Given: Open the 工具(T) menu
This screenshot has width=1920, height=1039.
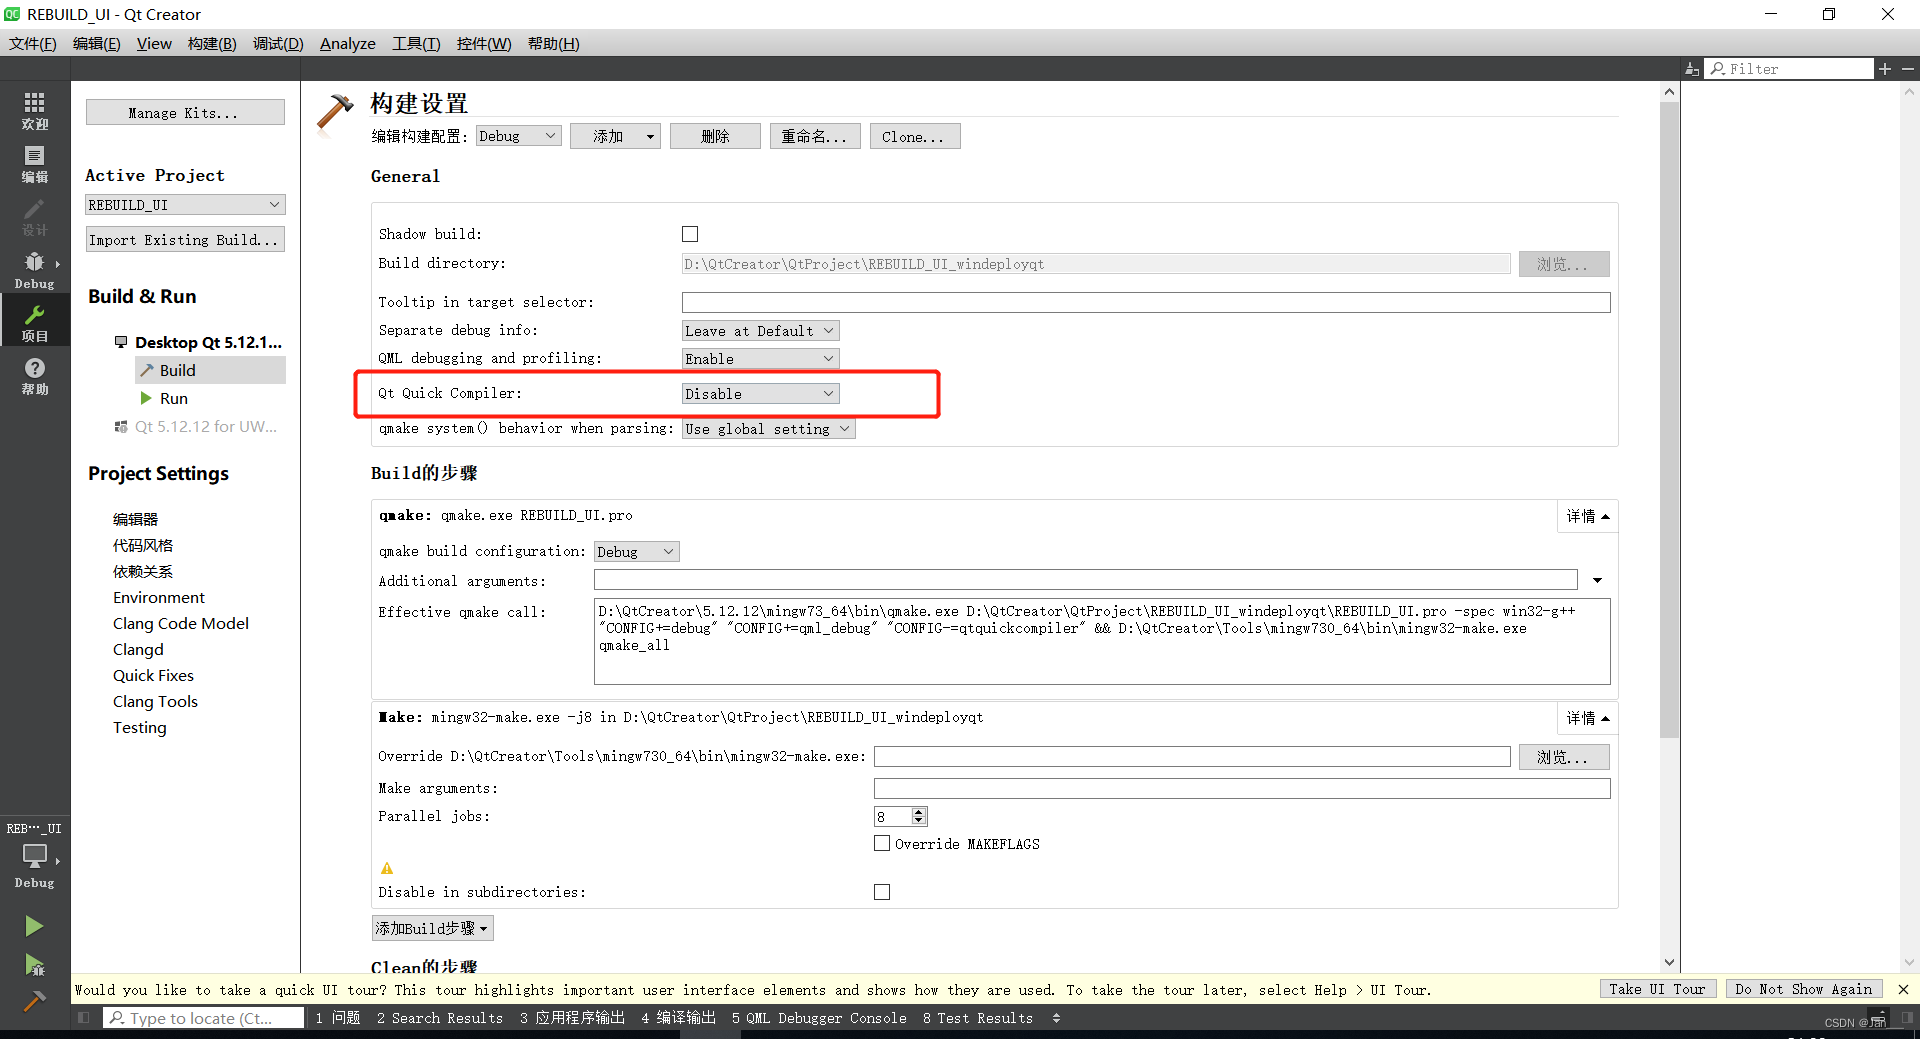Looking at the screenshot, I should (416, 43).
